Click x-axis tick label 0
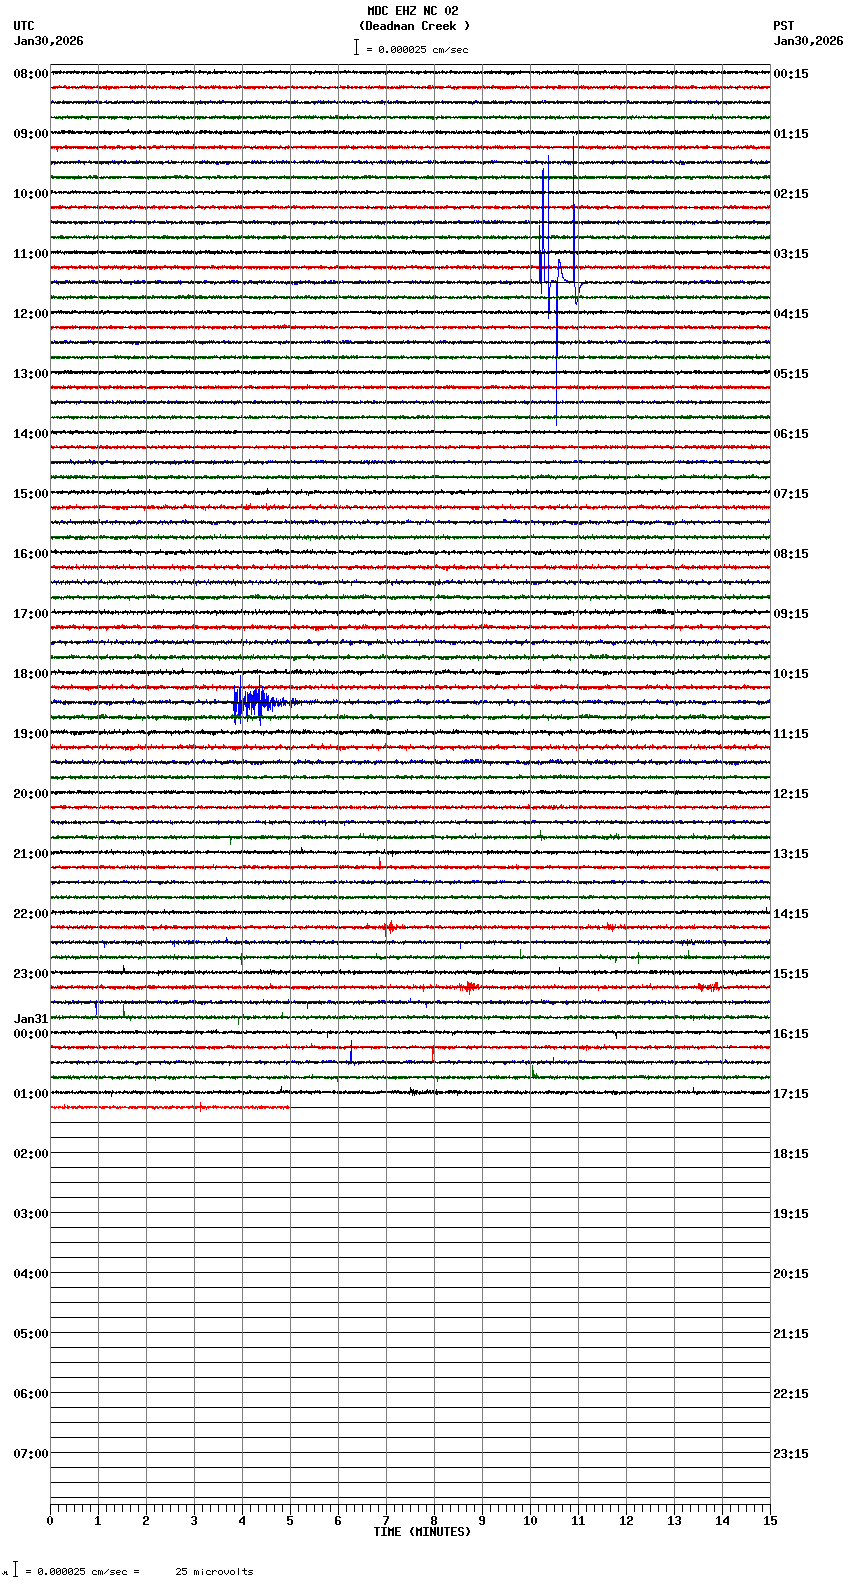This screenshot has height=1584, width=850. pos(50,1521)
